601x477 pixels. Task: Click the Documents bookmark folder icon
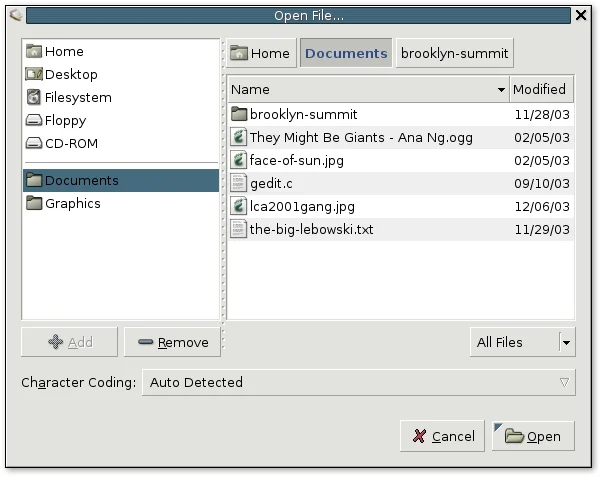click(34, 180)
